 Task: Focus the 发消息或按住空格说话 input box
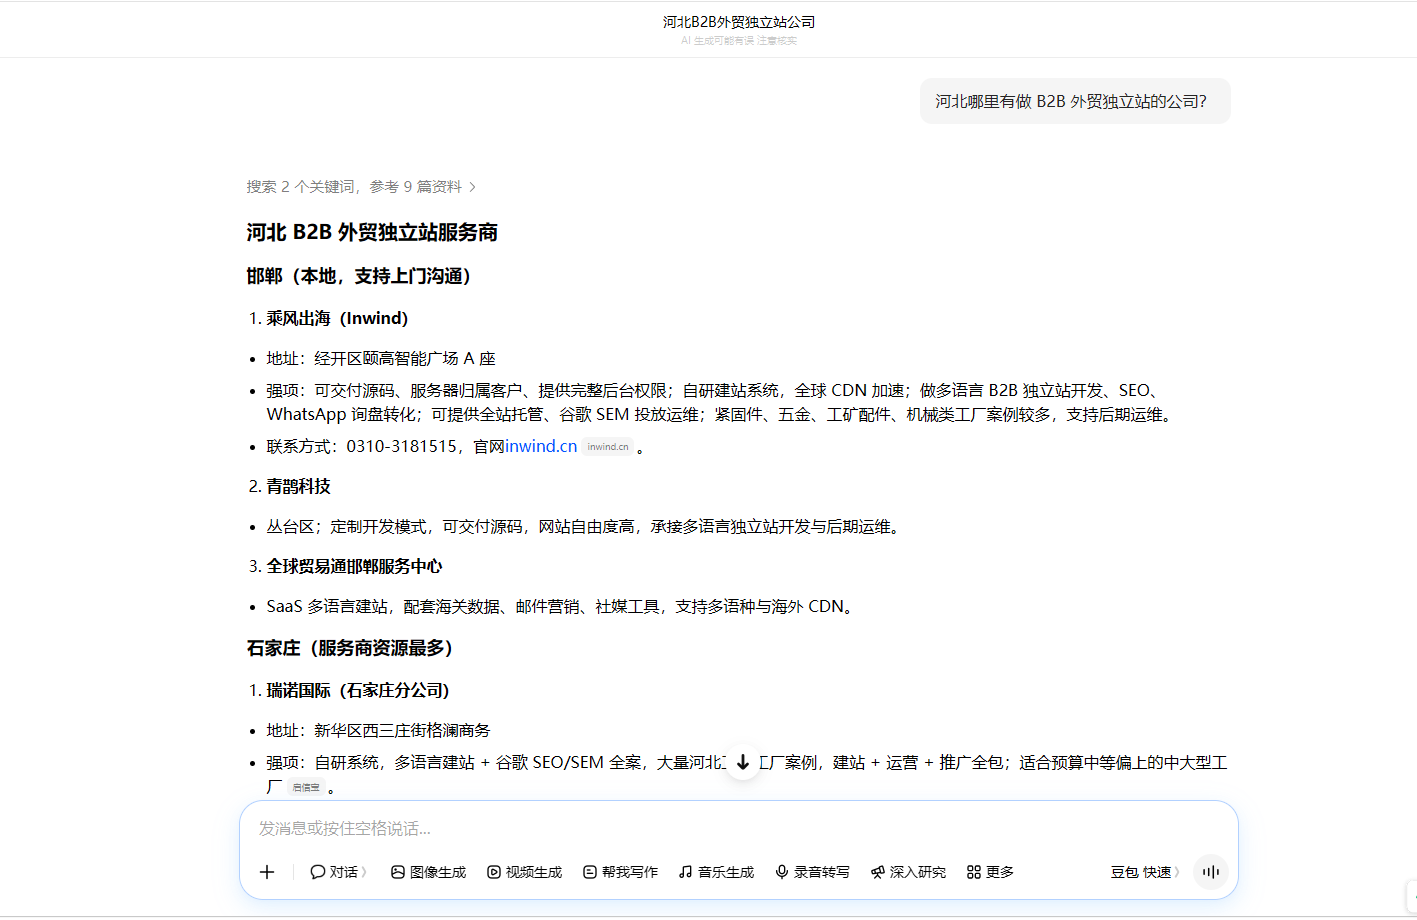pos(739,828)
